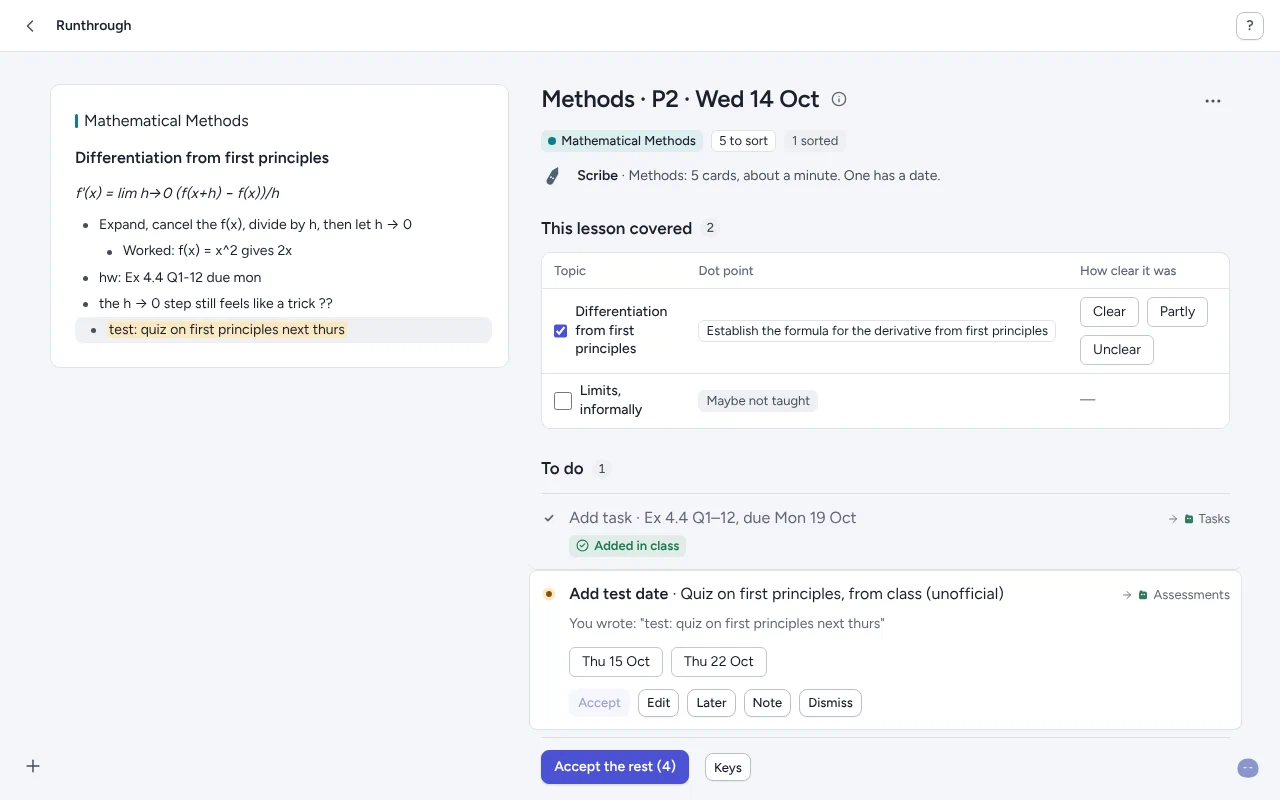Image resolution: width=1280 pixels, height=800 pixels.
Task: Postpone the card with Later
Action: [711, 703]
